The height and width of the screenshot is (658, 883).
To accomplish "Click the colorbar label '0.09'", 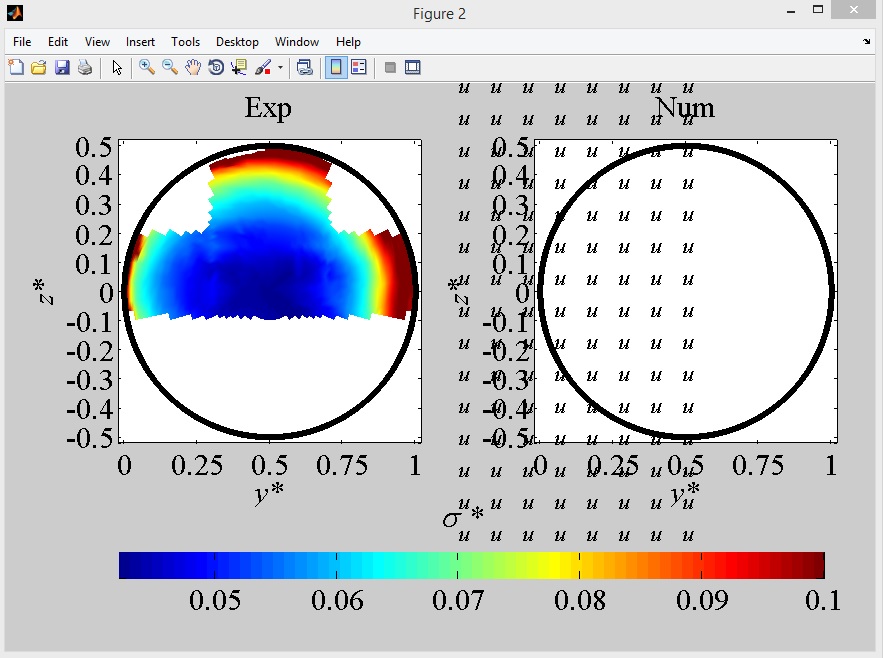I will tap(702, 601).
